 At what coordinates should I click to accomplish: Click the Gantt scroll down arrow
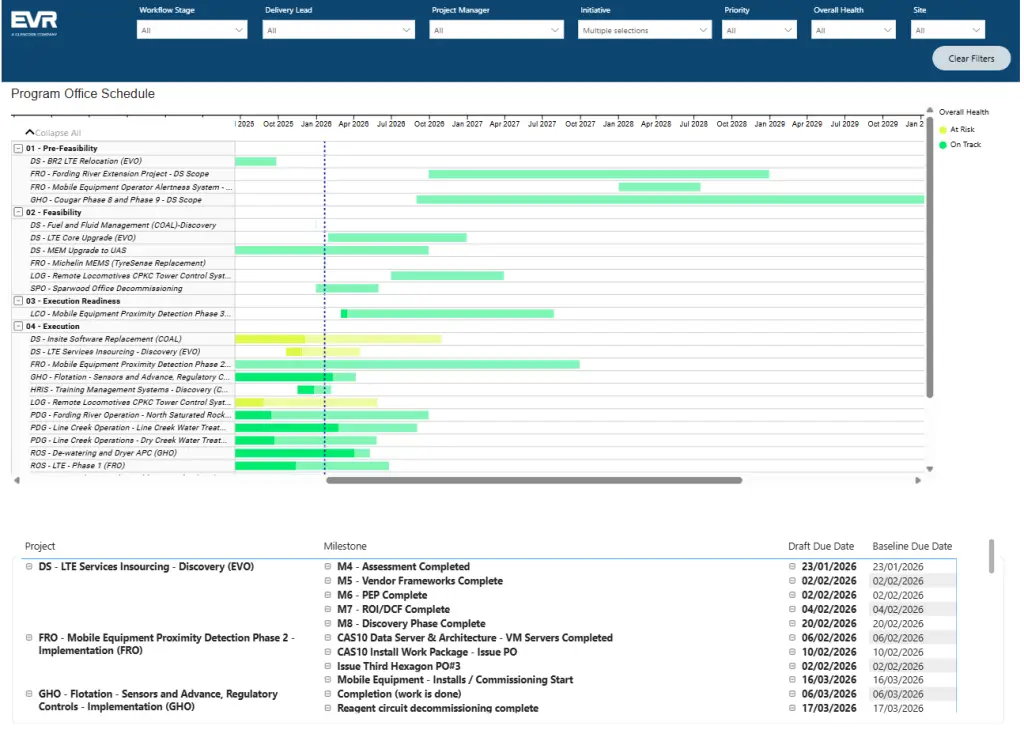[929, 468]
